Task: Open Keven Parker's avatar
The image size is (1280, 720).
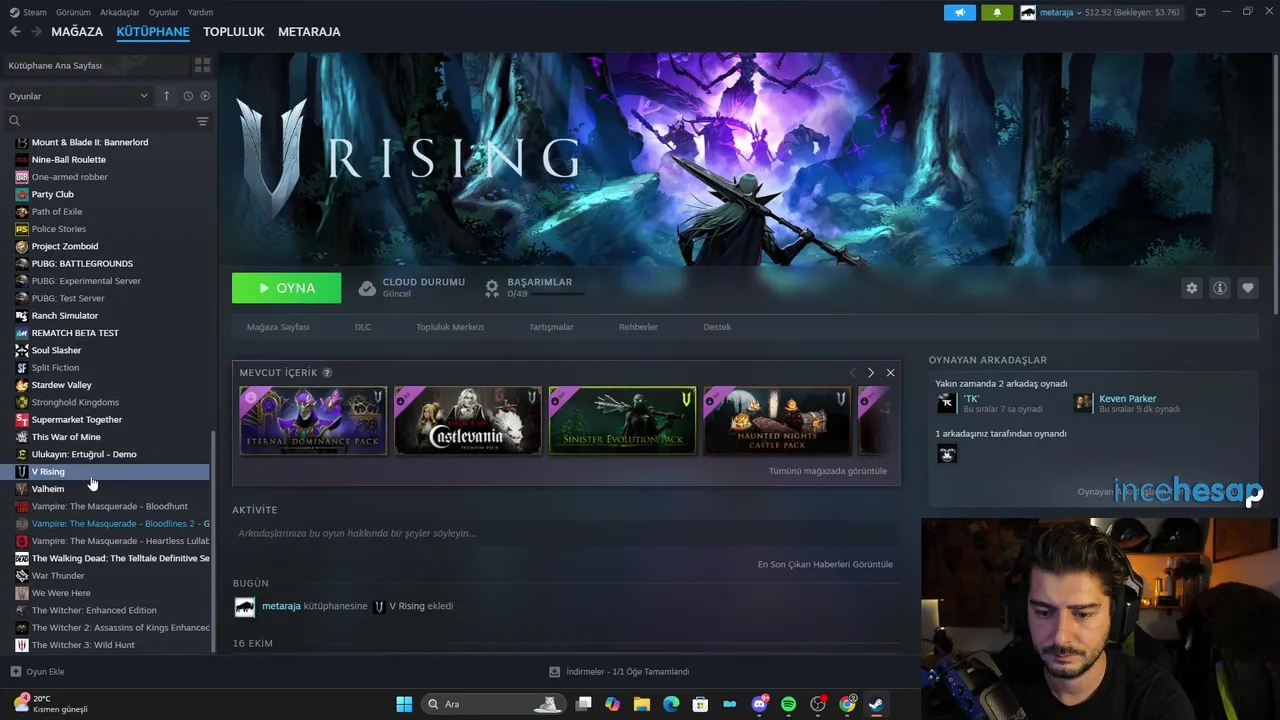Action: (1084, 403)
